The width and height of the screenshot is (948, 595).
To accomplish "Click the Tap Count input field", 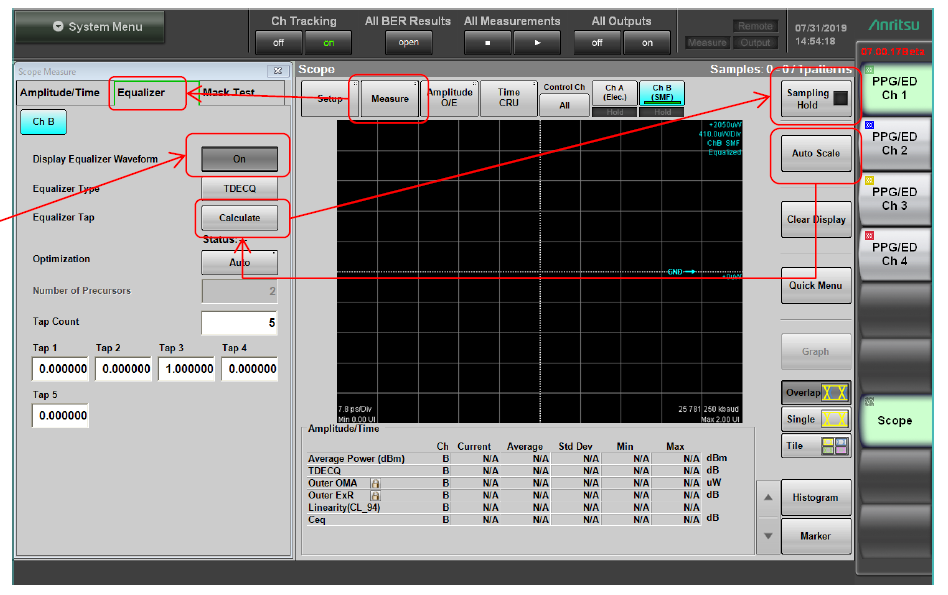I will pyautogui.click(x=239, y=322).
